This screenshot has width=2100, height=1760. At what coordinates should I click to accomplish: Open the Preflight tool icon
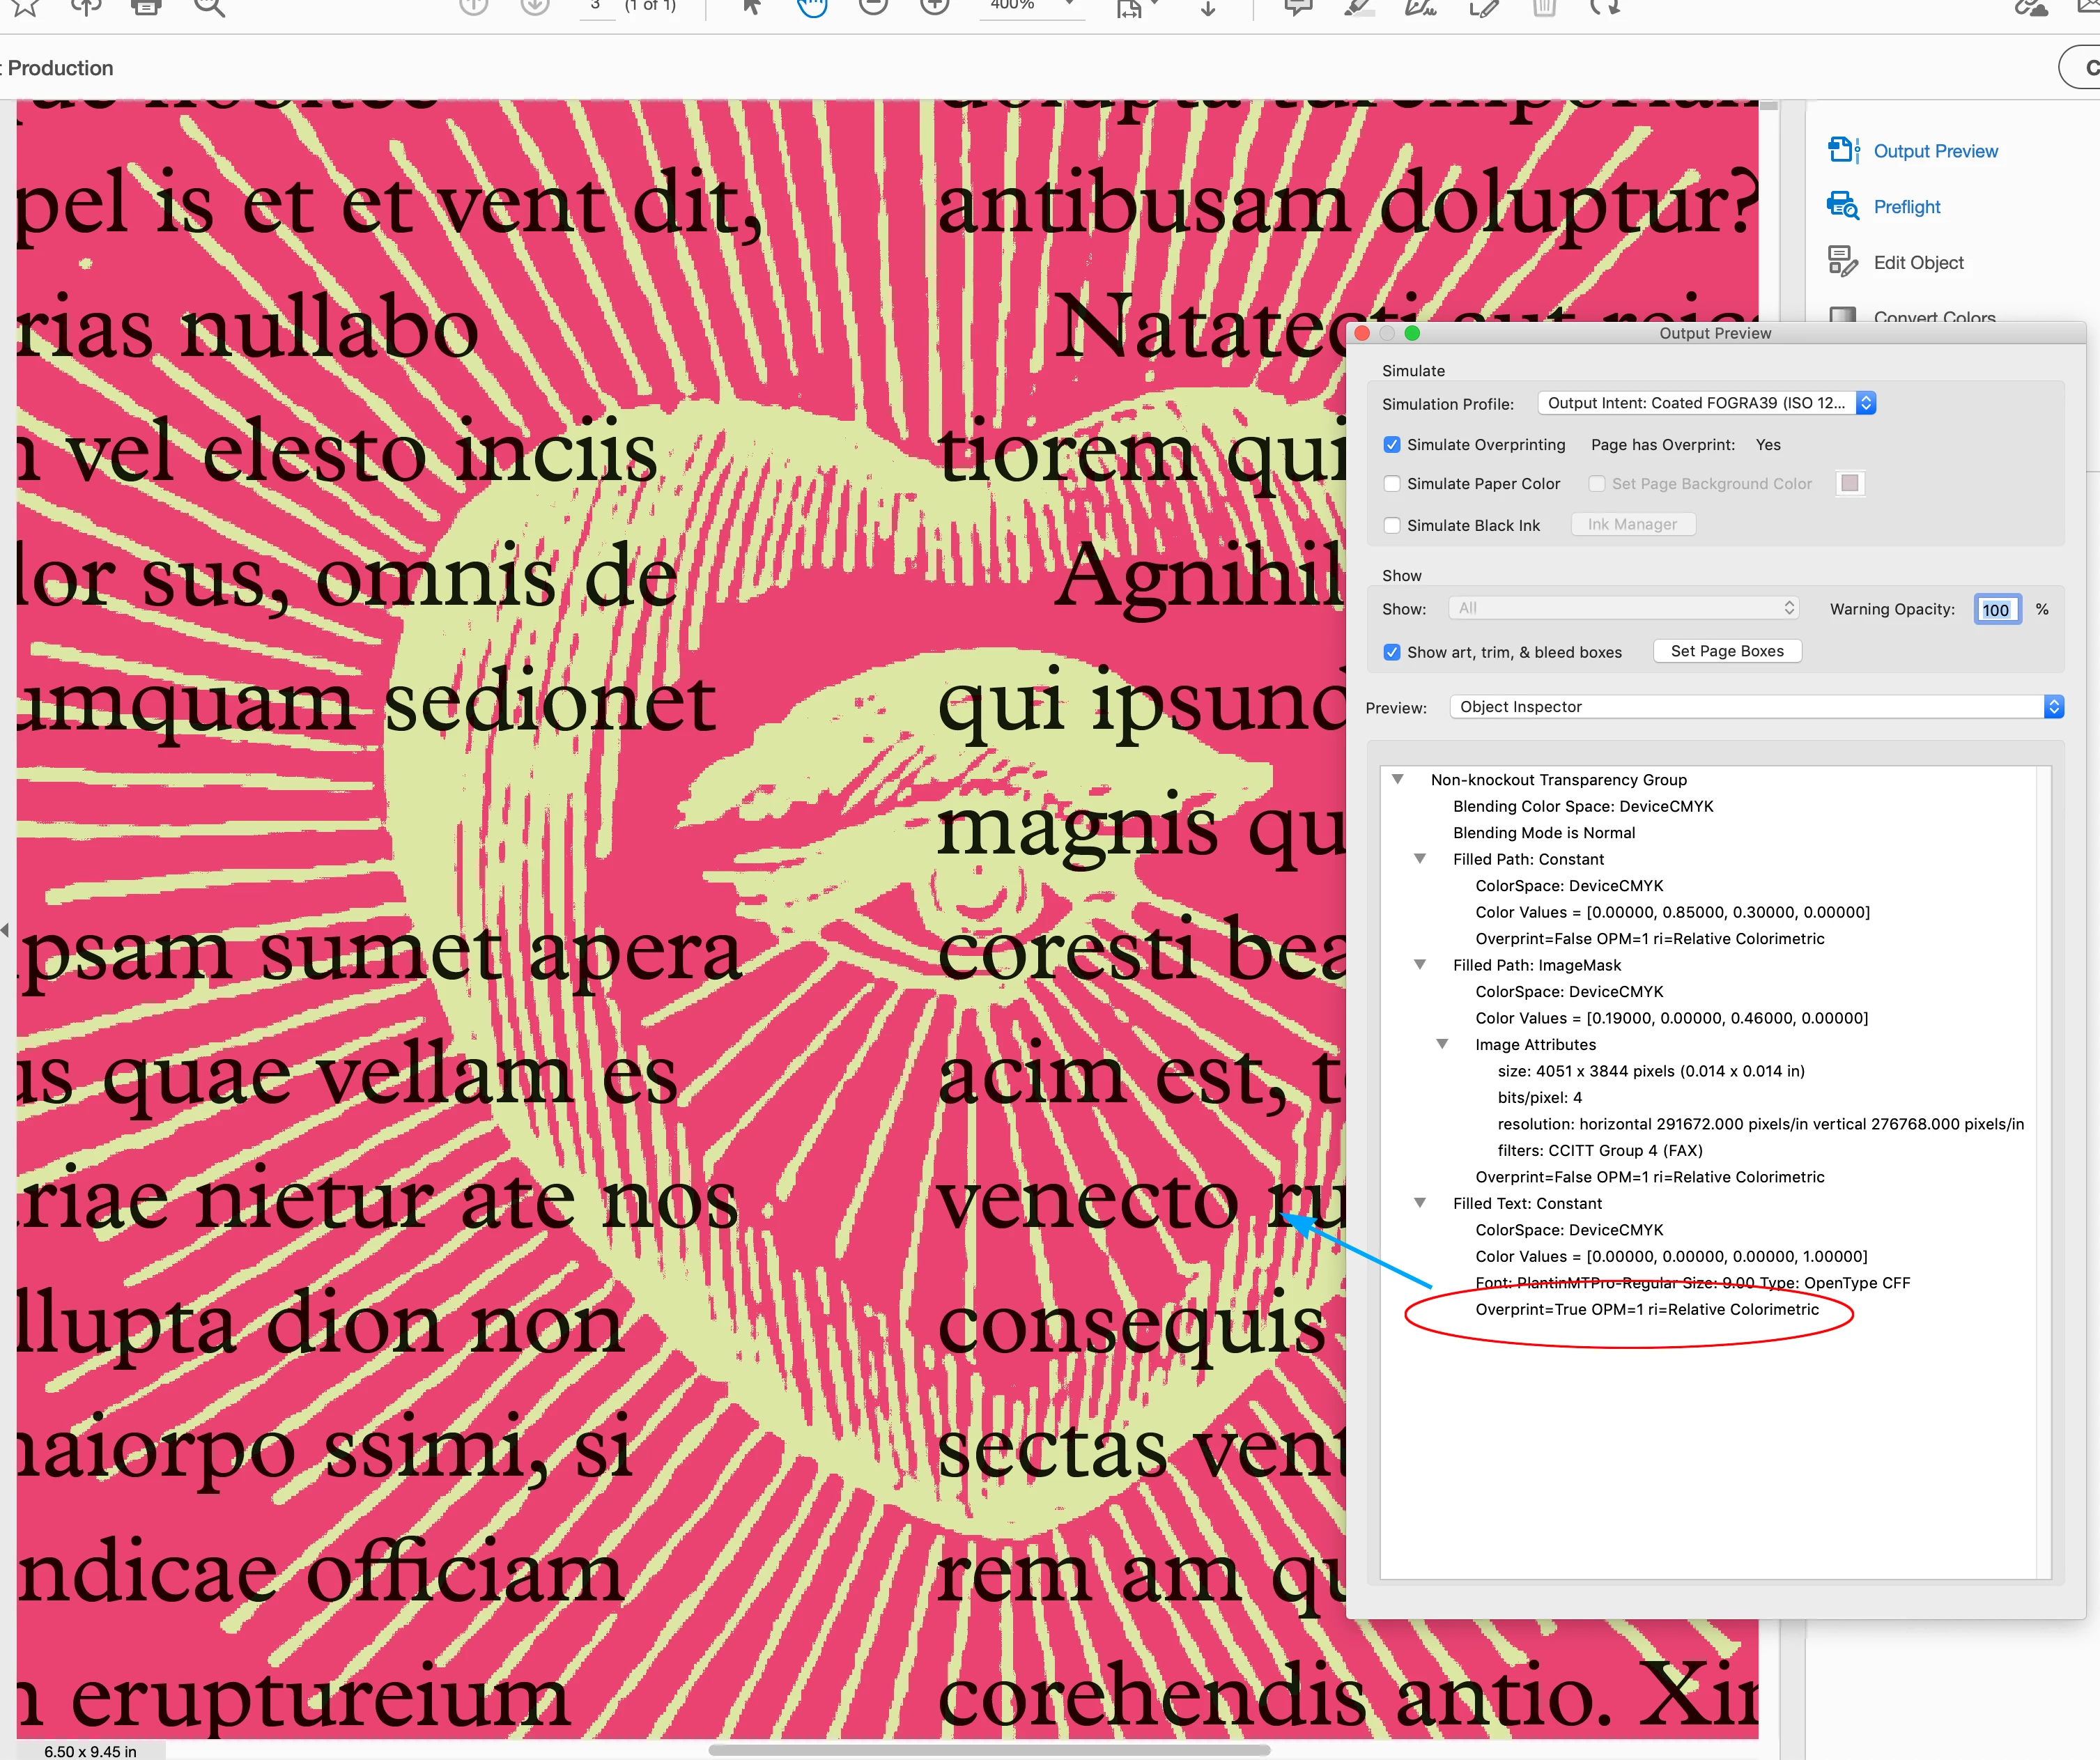pyautogui.click(x=1842, y=206)
